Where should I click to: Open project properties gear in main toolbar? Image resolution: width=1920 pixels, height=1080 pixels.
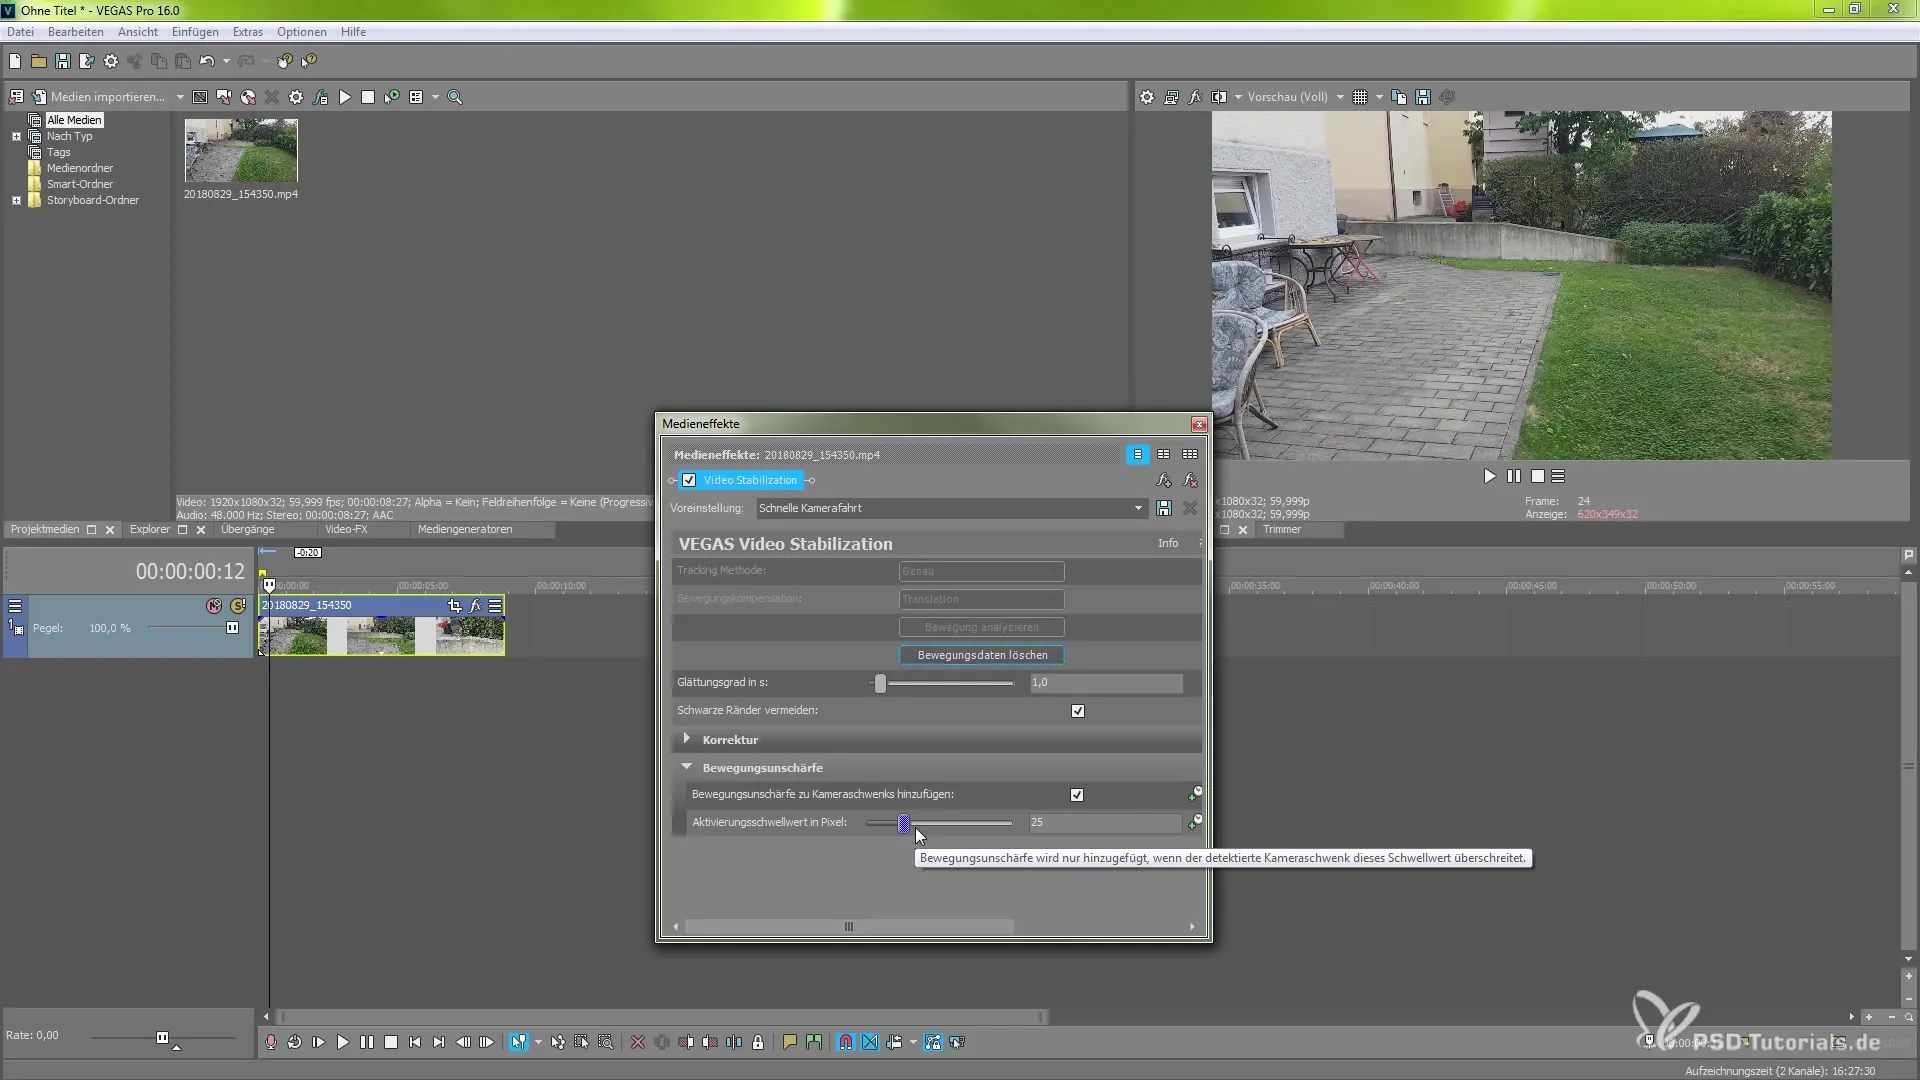click(111, 61)
